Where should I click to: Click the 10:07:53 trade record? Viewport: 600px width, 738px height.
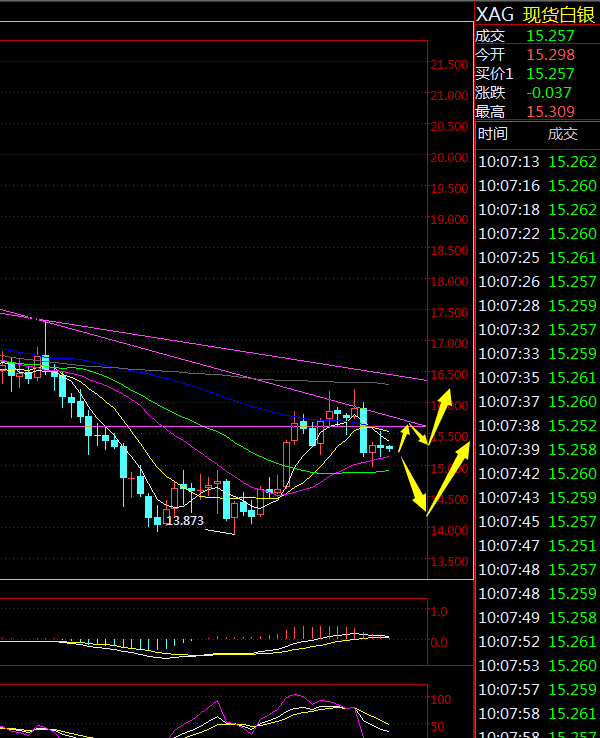pos(537,665)
